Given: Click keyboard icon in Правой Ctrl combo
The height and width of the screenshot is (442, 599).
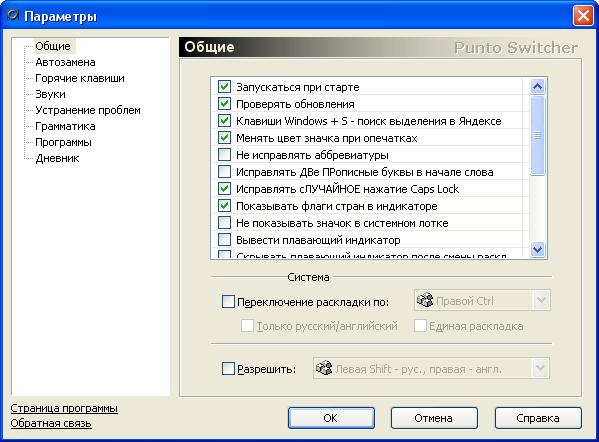Looking at the screenshot, I should point(425,300).
